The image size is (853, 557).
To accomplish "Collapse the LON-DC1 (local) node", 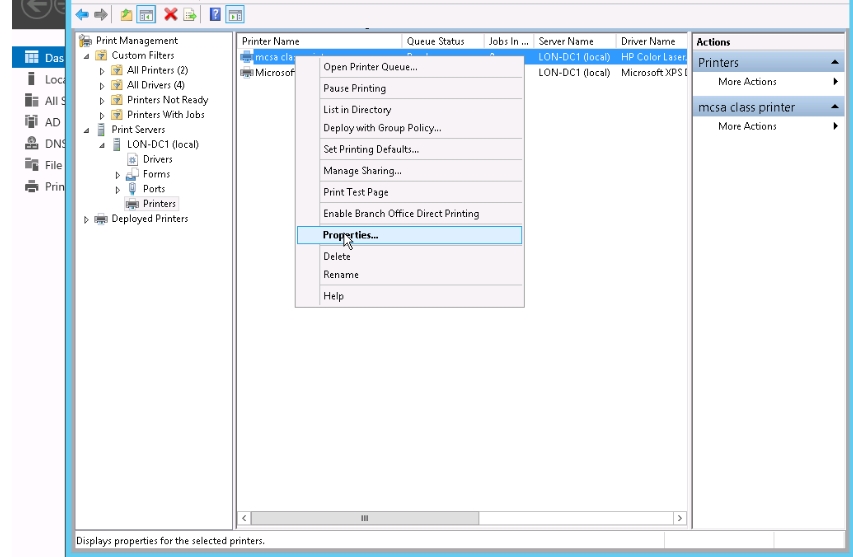I will click(102, 145).
